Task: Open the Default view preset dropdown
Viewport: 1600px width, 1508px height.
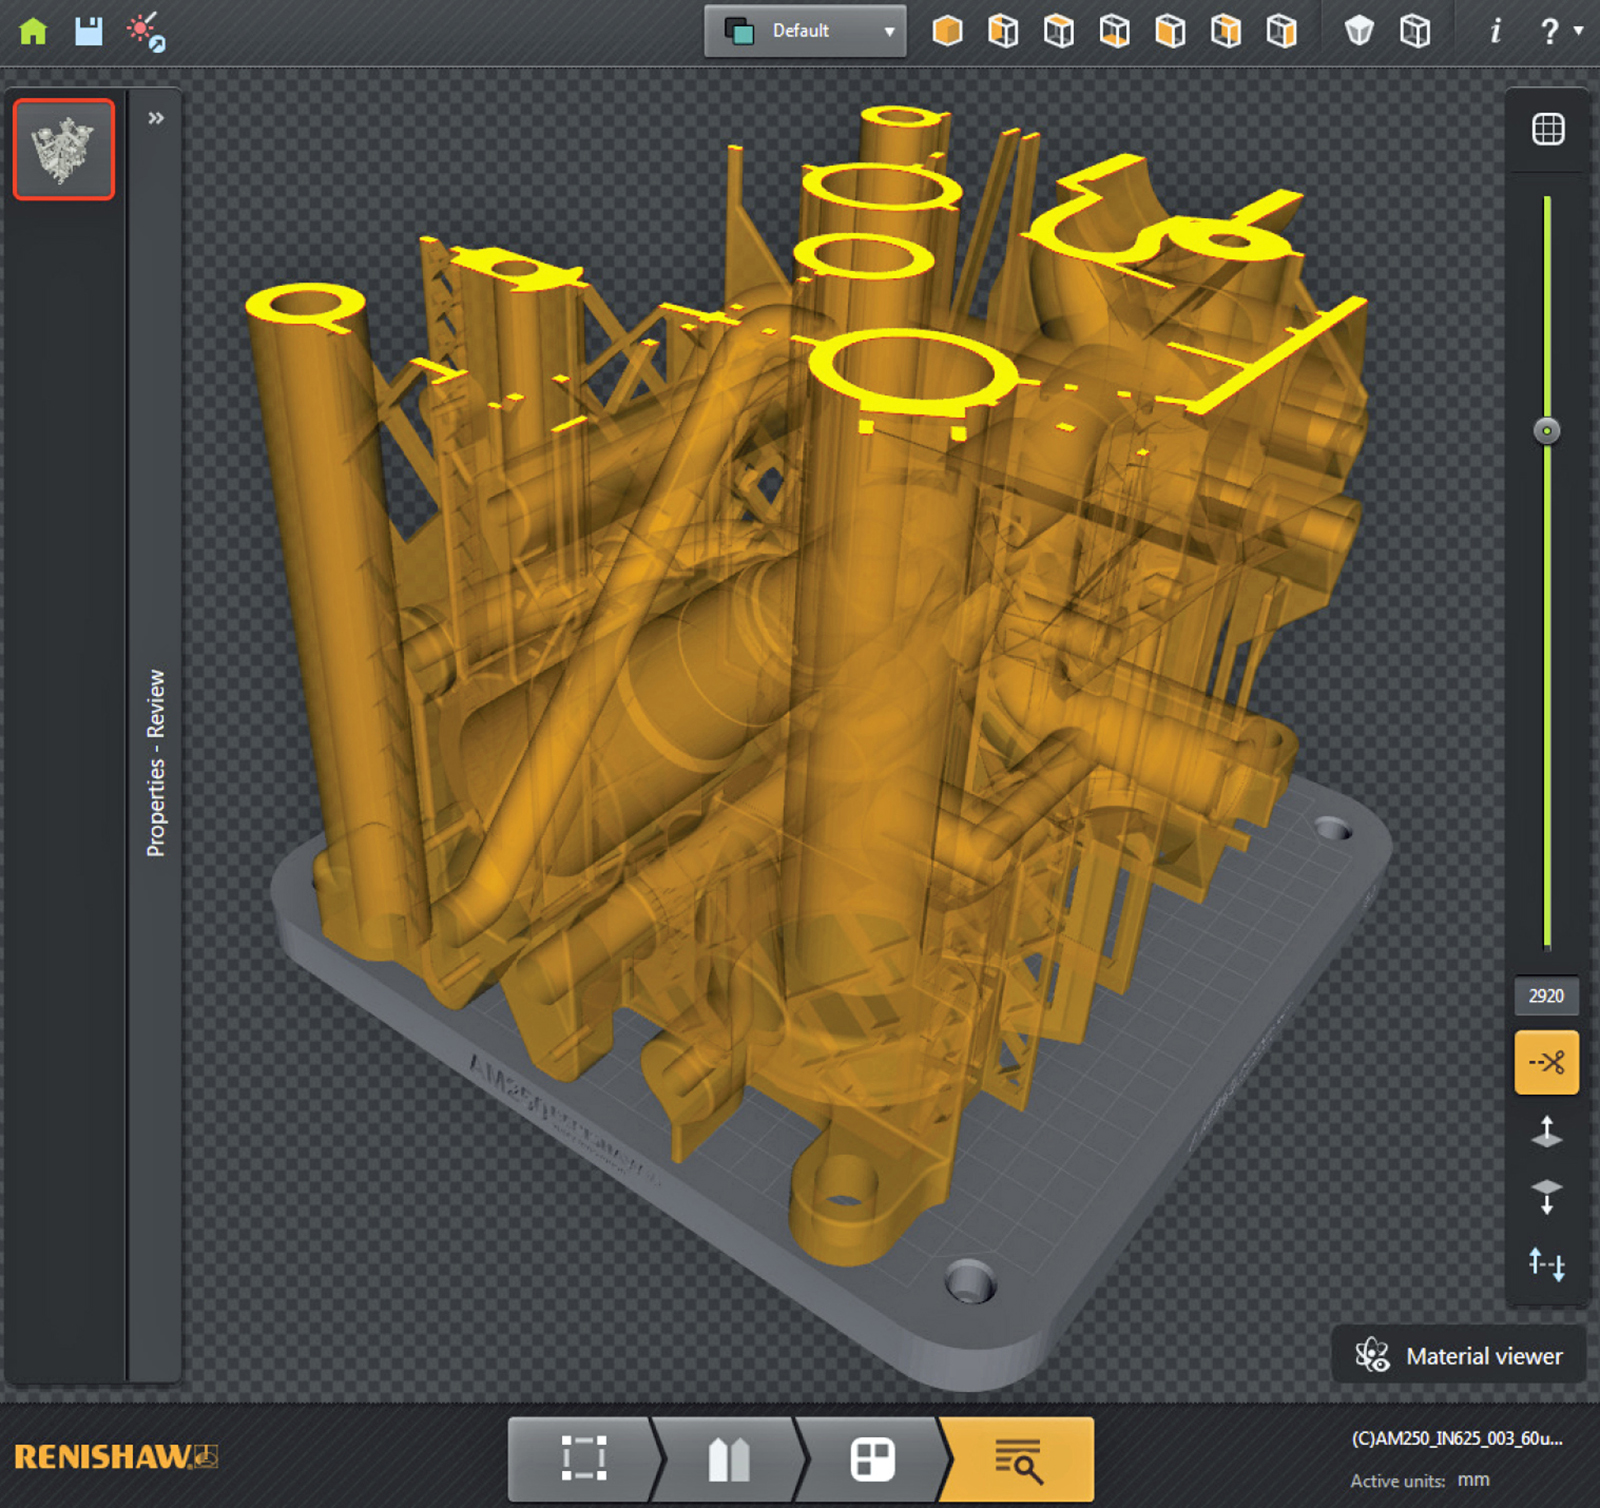Action: point(805,30)
